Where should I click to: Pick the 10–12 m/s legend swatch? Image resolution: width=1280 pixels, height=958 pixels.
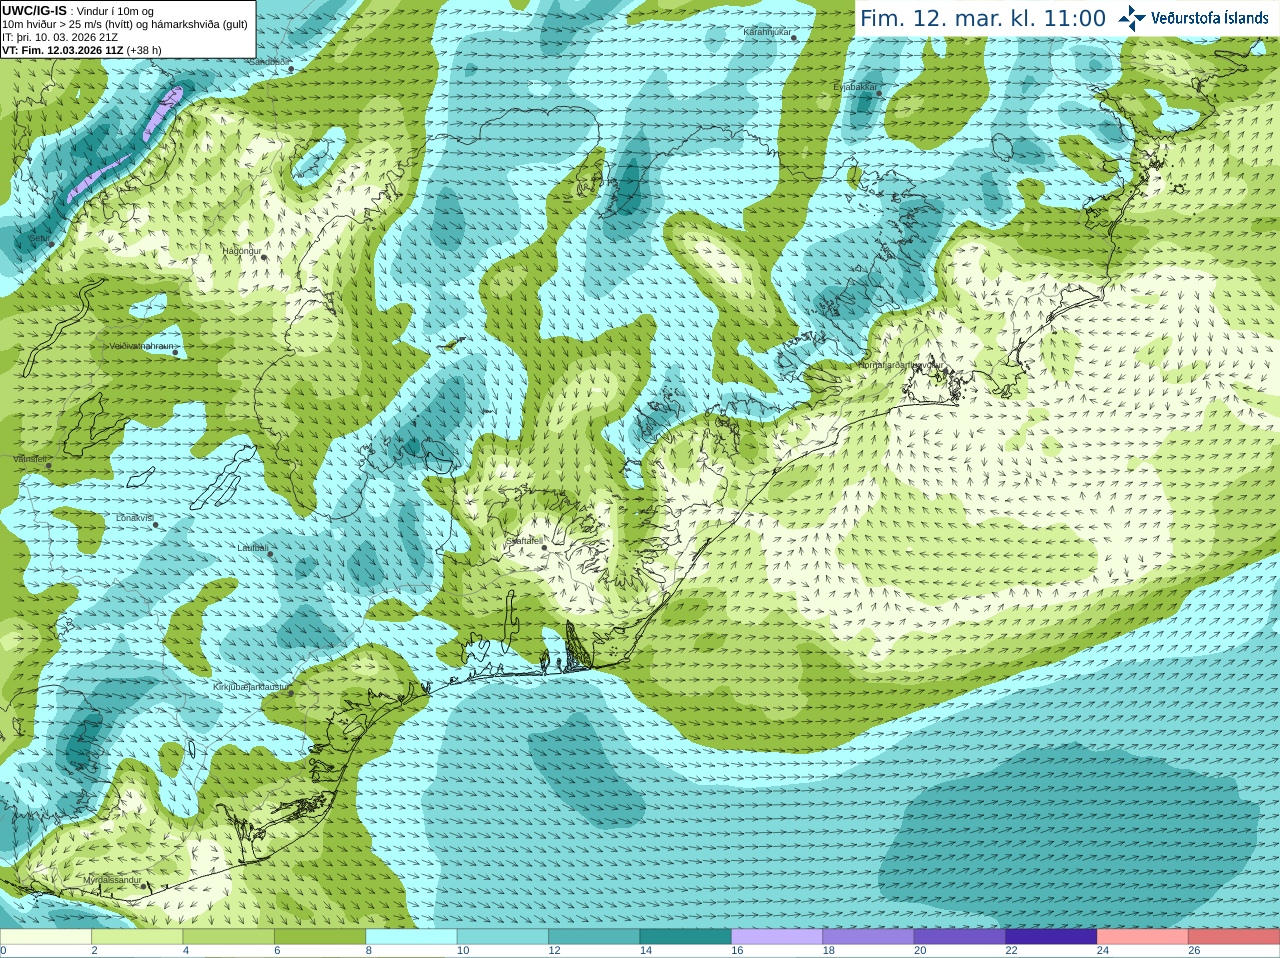click(503, 937)
